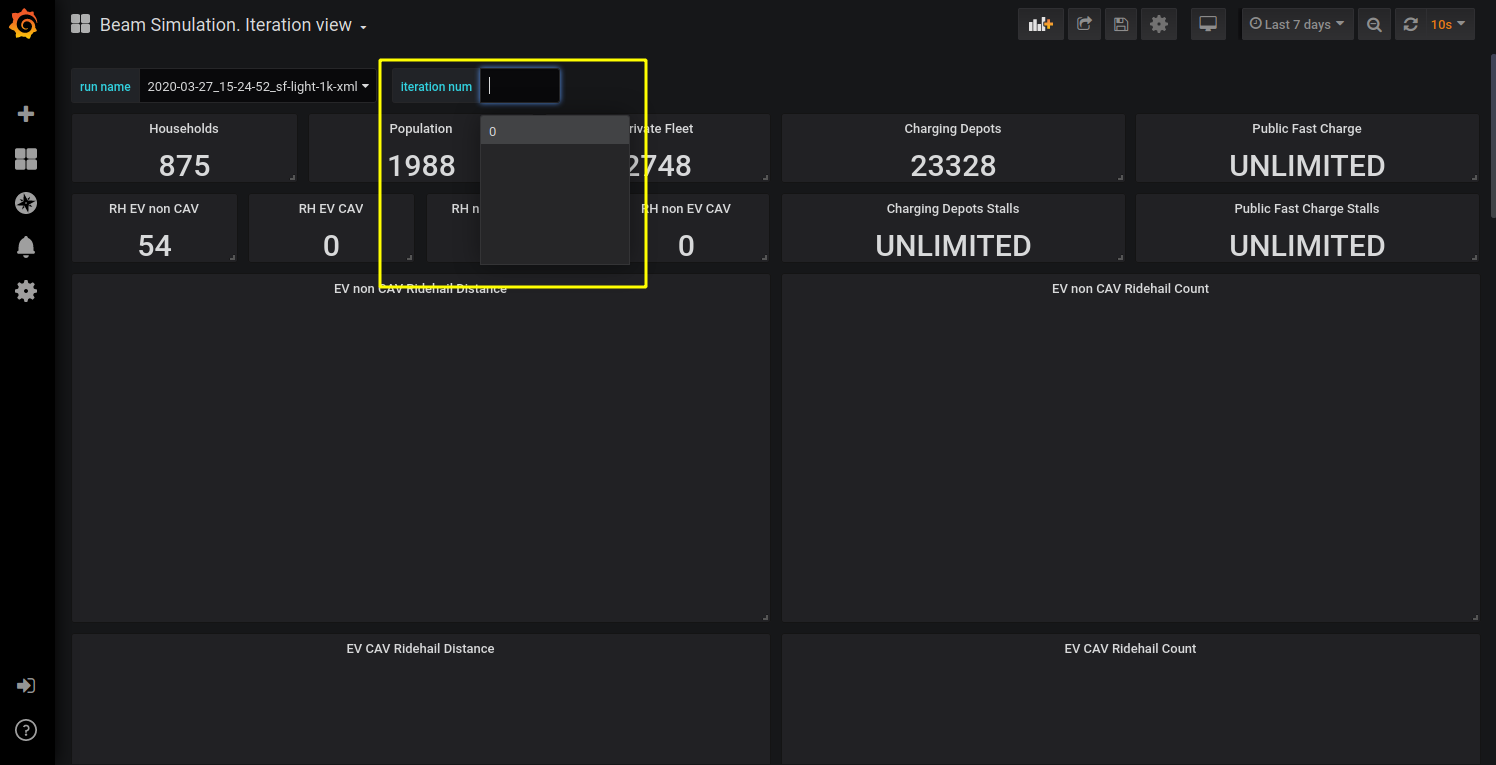Click the Charging Depots panel title
Viewport: 1496px width, 765px height.
click(x=953, y=128)
